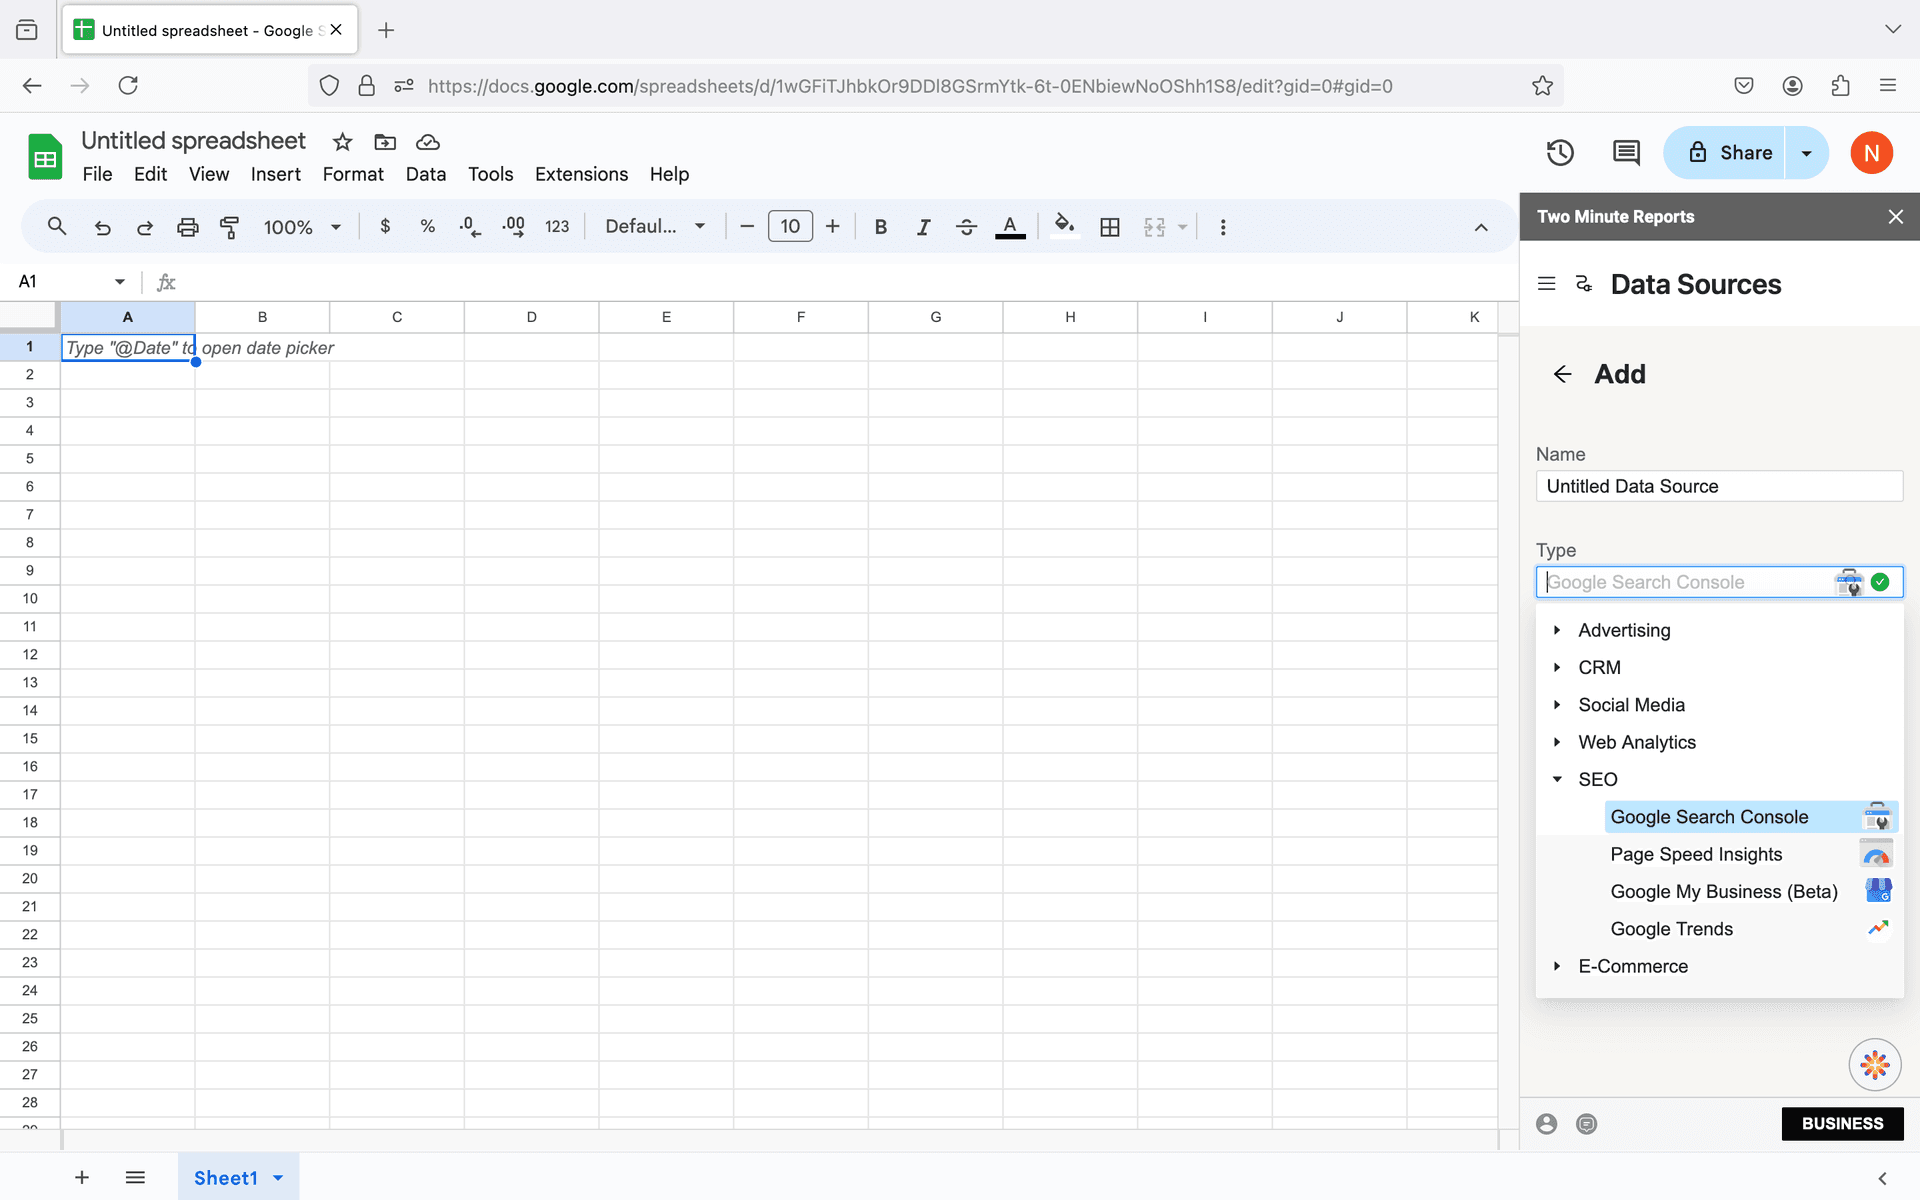
Task: Click the Share button
Action: click(1731, 152)
